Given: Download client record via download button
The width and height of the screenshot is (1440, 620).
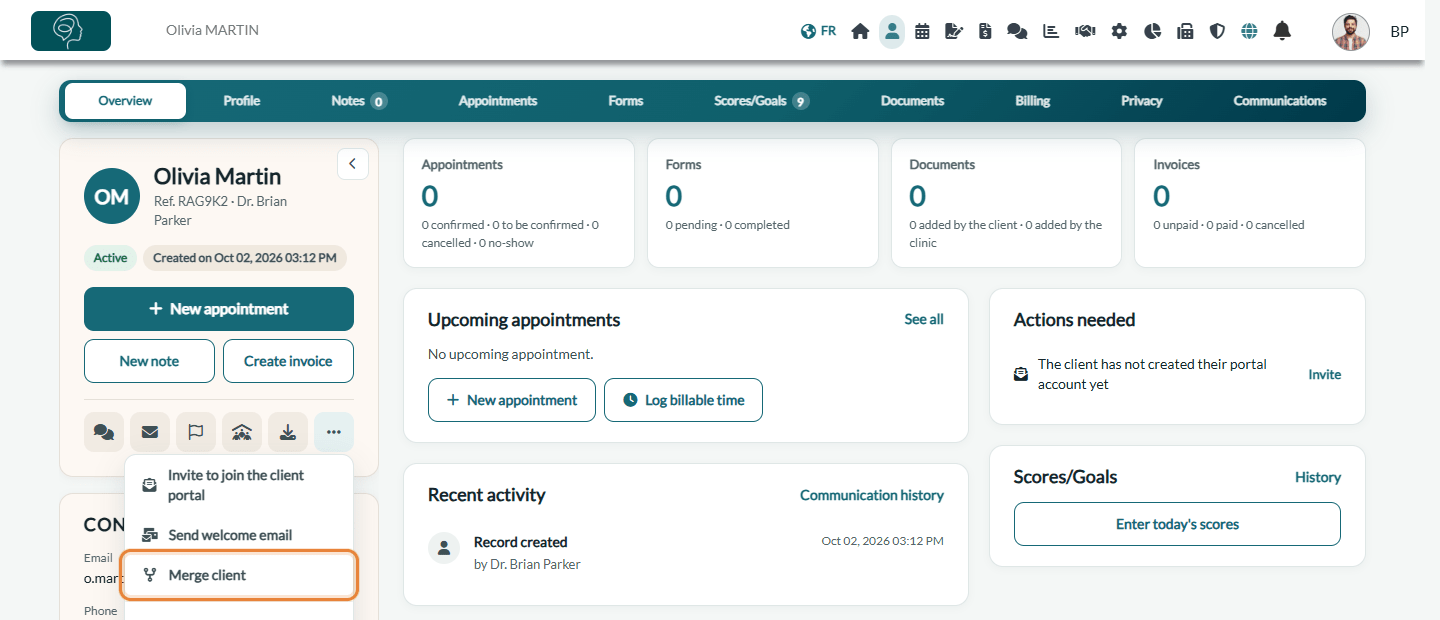Looking at the screenshot, I should 288,432.
